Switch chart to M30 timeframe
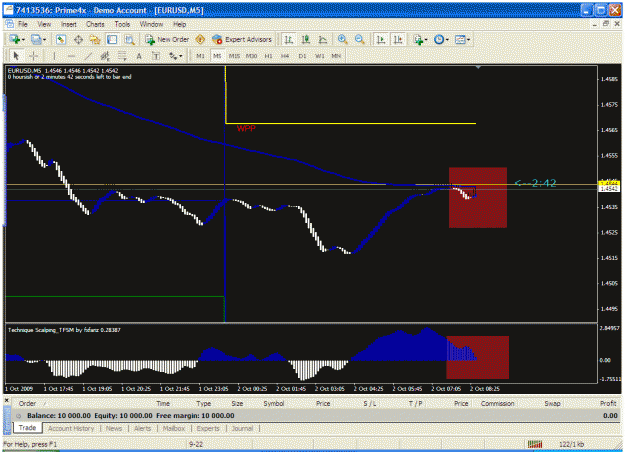This screenshot has width=625, height=452. pos(252,56)
